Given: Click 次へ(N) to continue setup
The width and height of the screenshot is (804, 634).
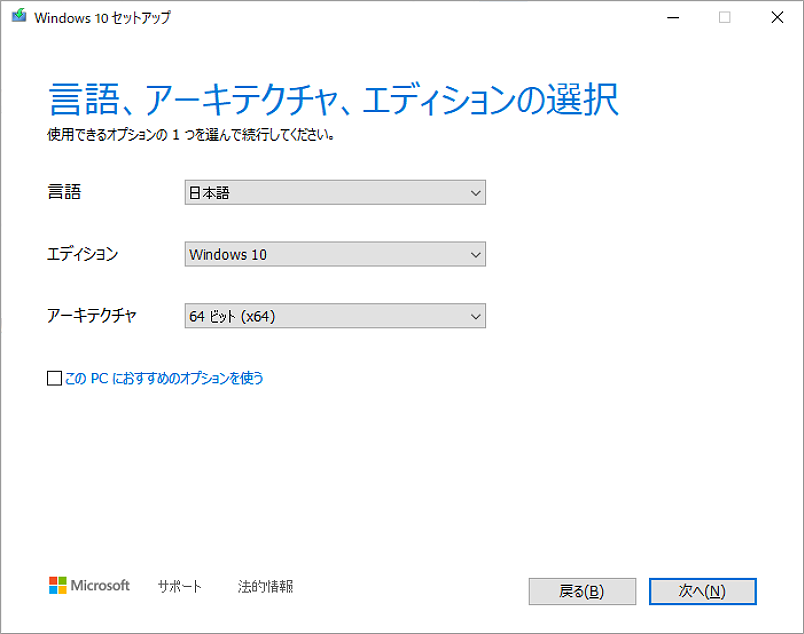Looking at the screenshot, I should (702, 591).
